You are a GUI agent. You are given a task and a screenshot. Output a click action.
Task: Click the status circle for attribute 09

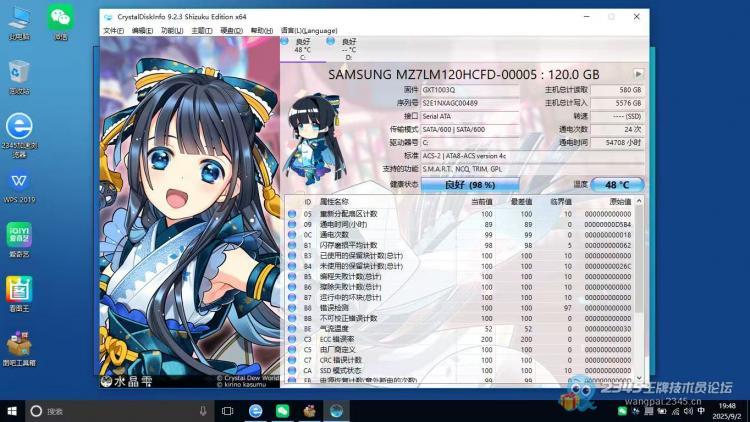(292, 224)
